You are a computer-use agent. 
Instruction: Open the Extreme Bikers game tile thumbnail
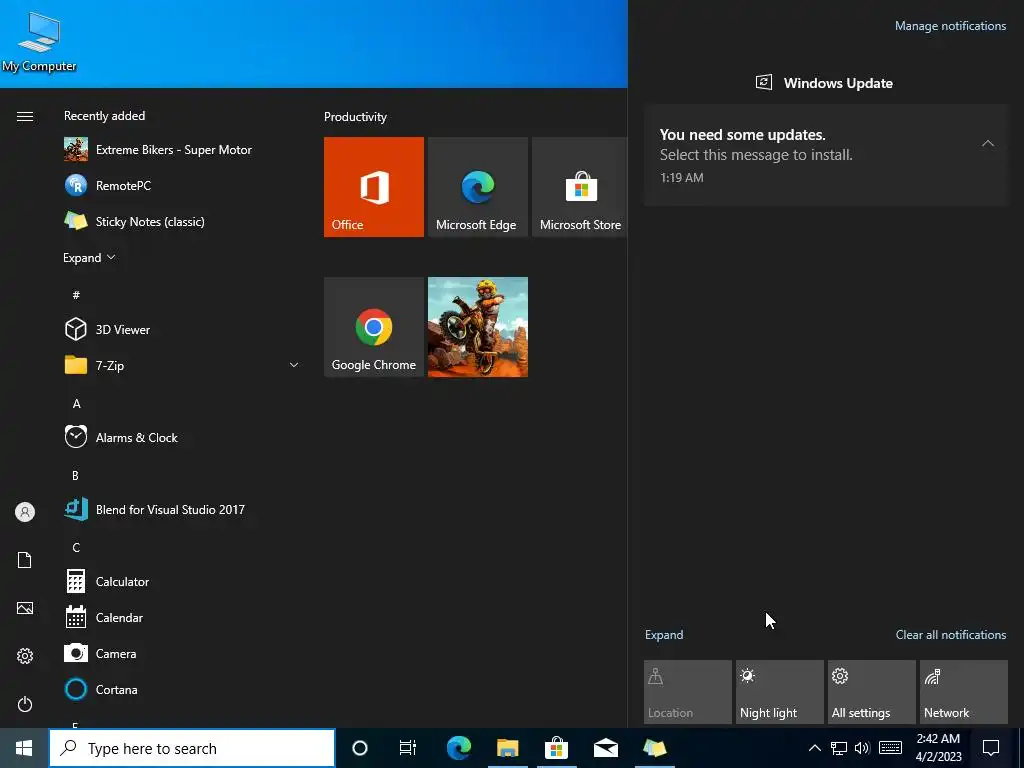[477, 327]
